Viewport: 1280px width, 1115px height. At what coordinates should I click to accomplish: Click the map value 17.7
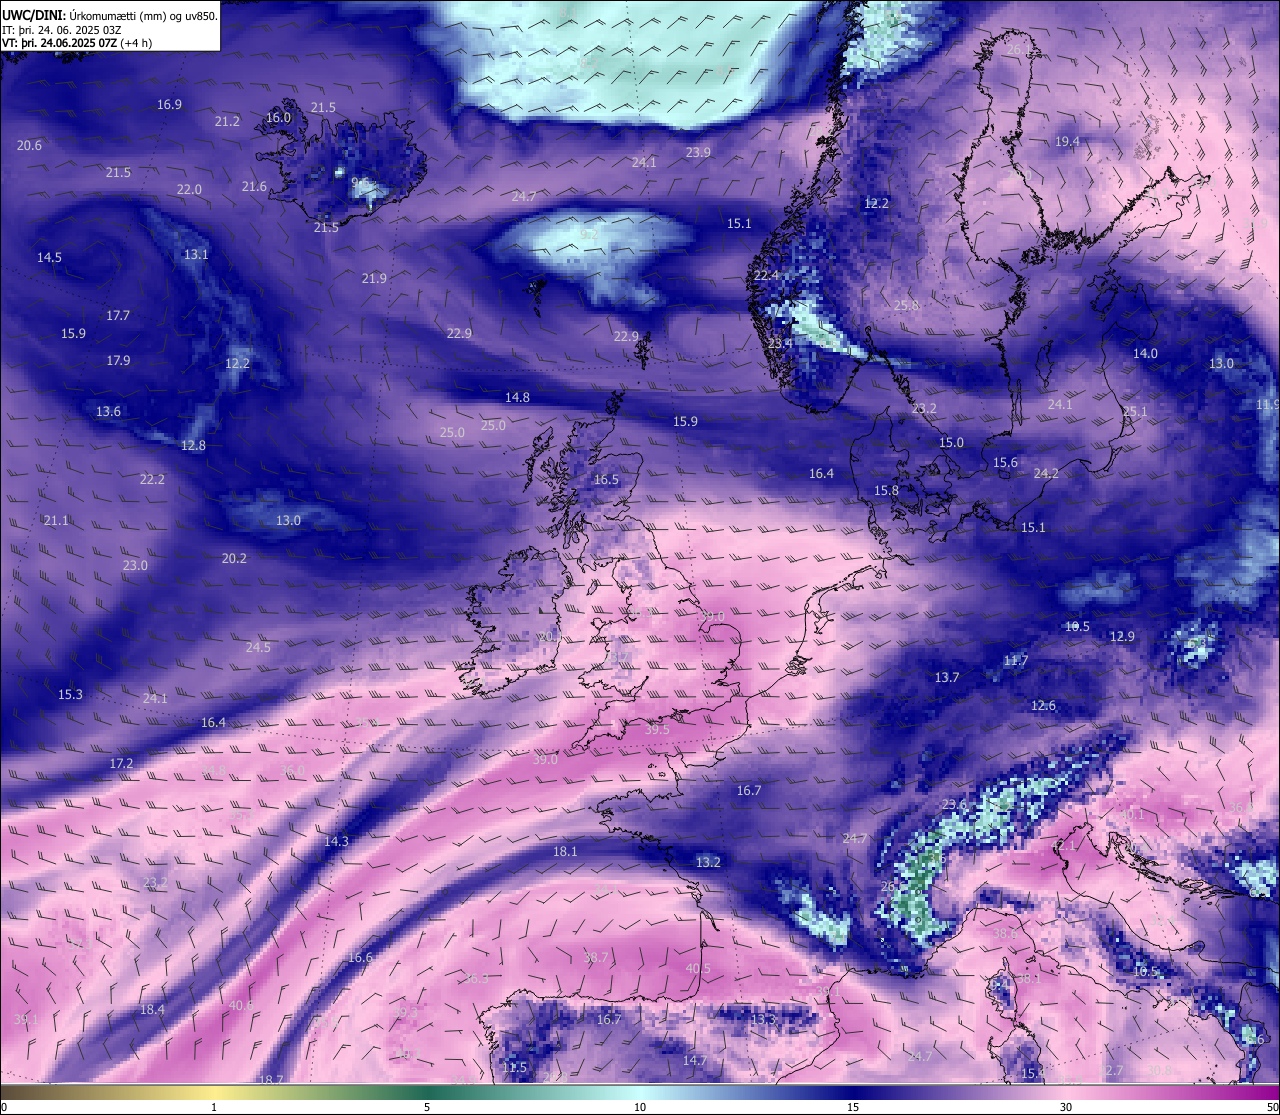118,316
